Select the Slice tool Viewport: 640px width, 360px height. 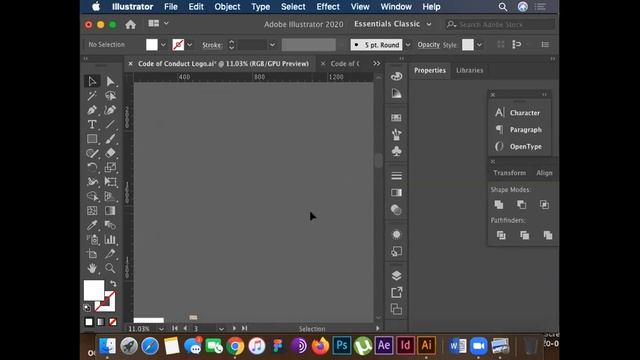click(110, 254)
